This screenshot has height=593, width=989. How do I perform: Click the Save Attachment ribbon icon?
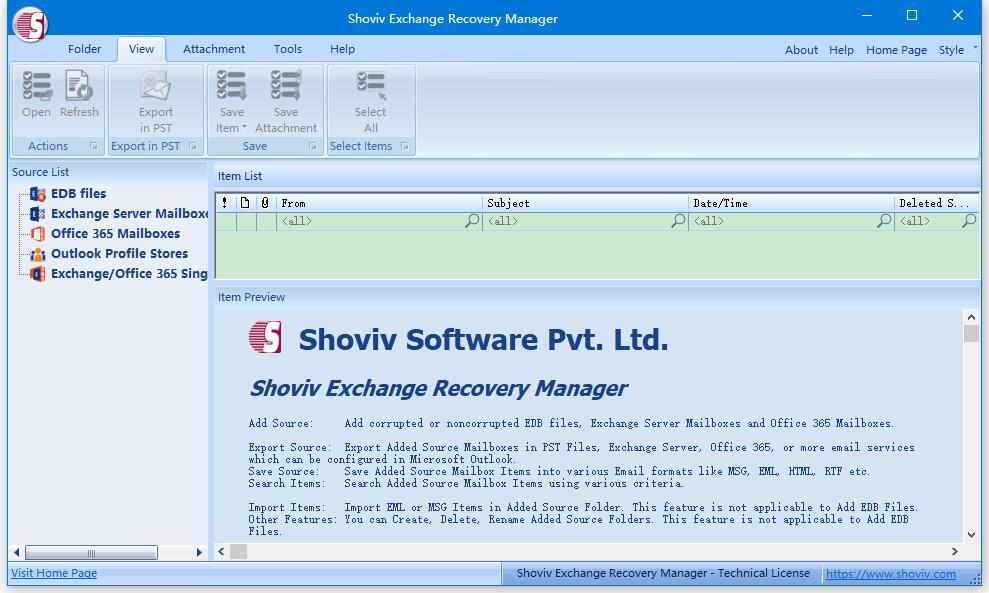point(286,86)
